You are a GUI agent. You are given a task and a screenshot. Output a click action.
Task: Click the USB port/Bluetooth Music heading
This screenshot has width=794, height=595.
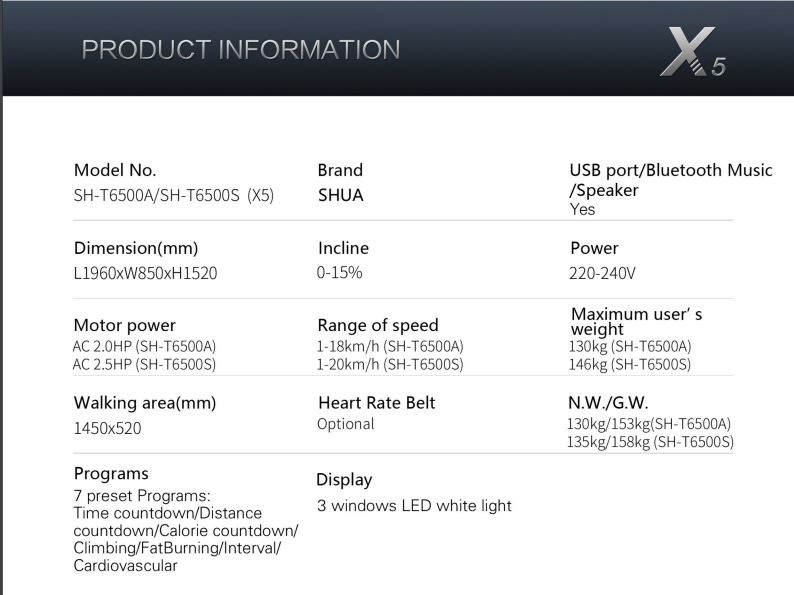671,170
